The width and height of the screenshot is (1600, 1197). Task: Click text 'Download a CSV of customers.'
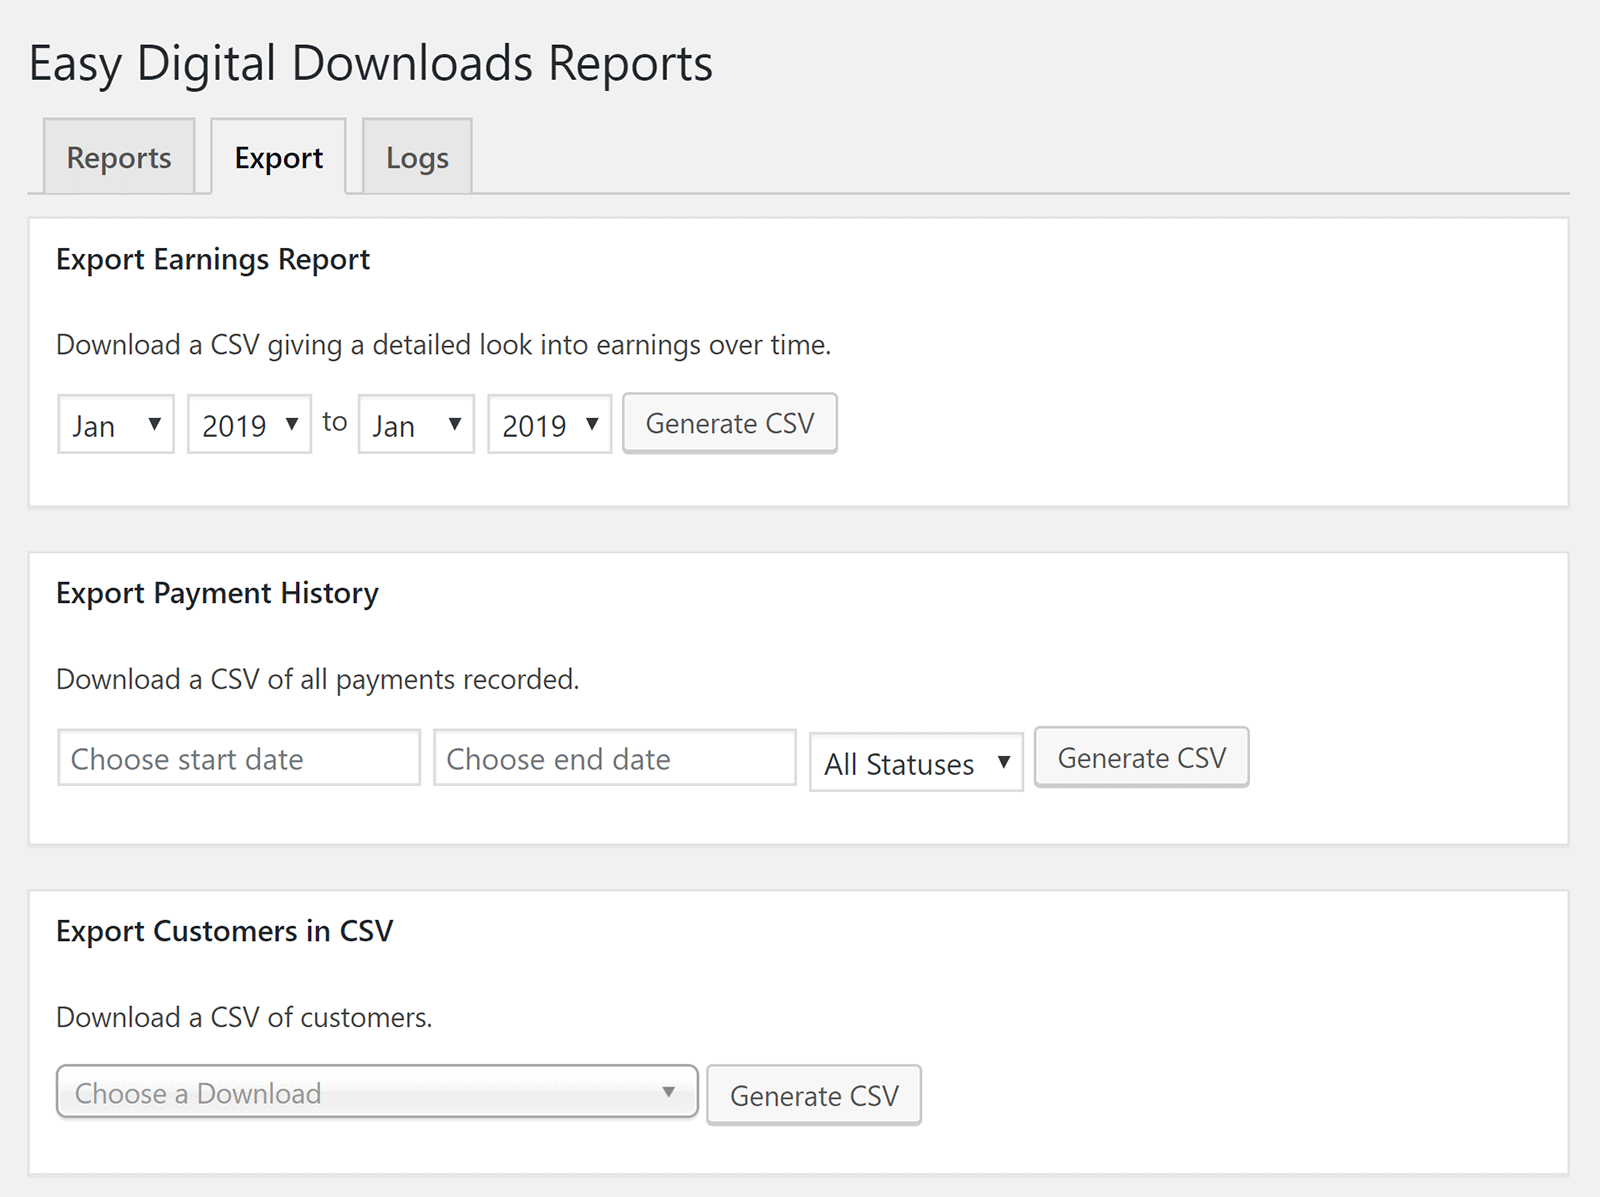[x=244, y=1018]
